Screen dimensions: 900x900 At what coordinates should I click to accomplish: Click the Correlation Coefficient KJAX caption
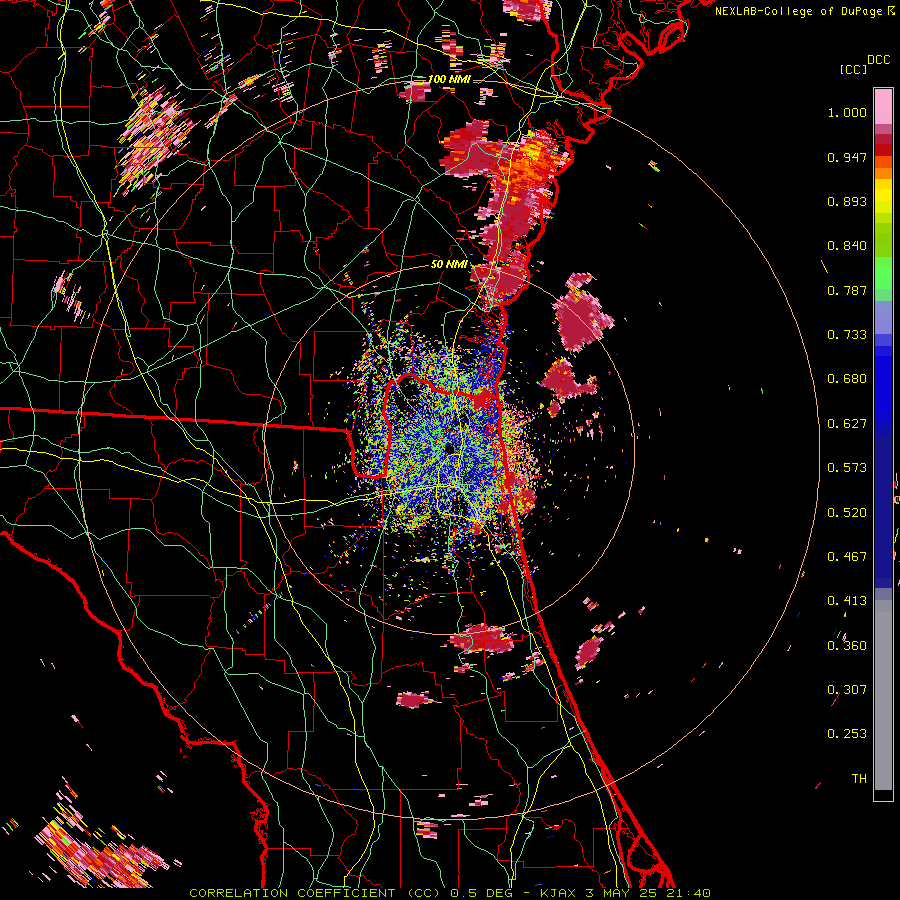(450, 893)
